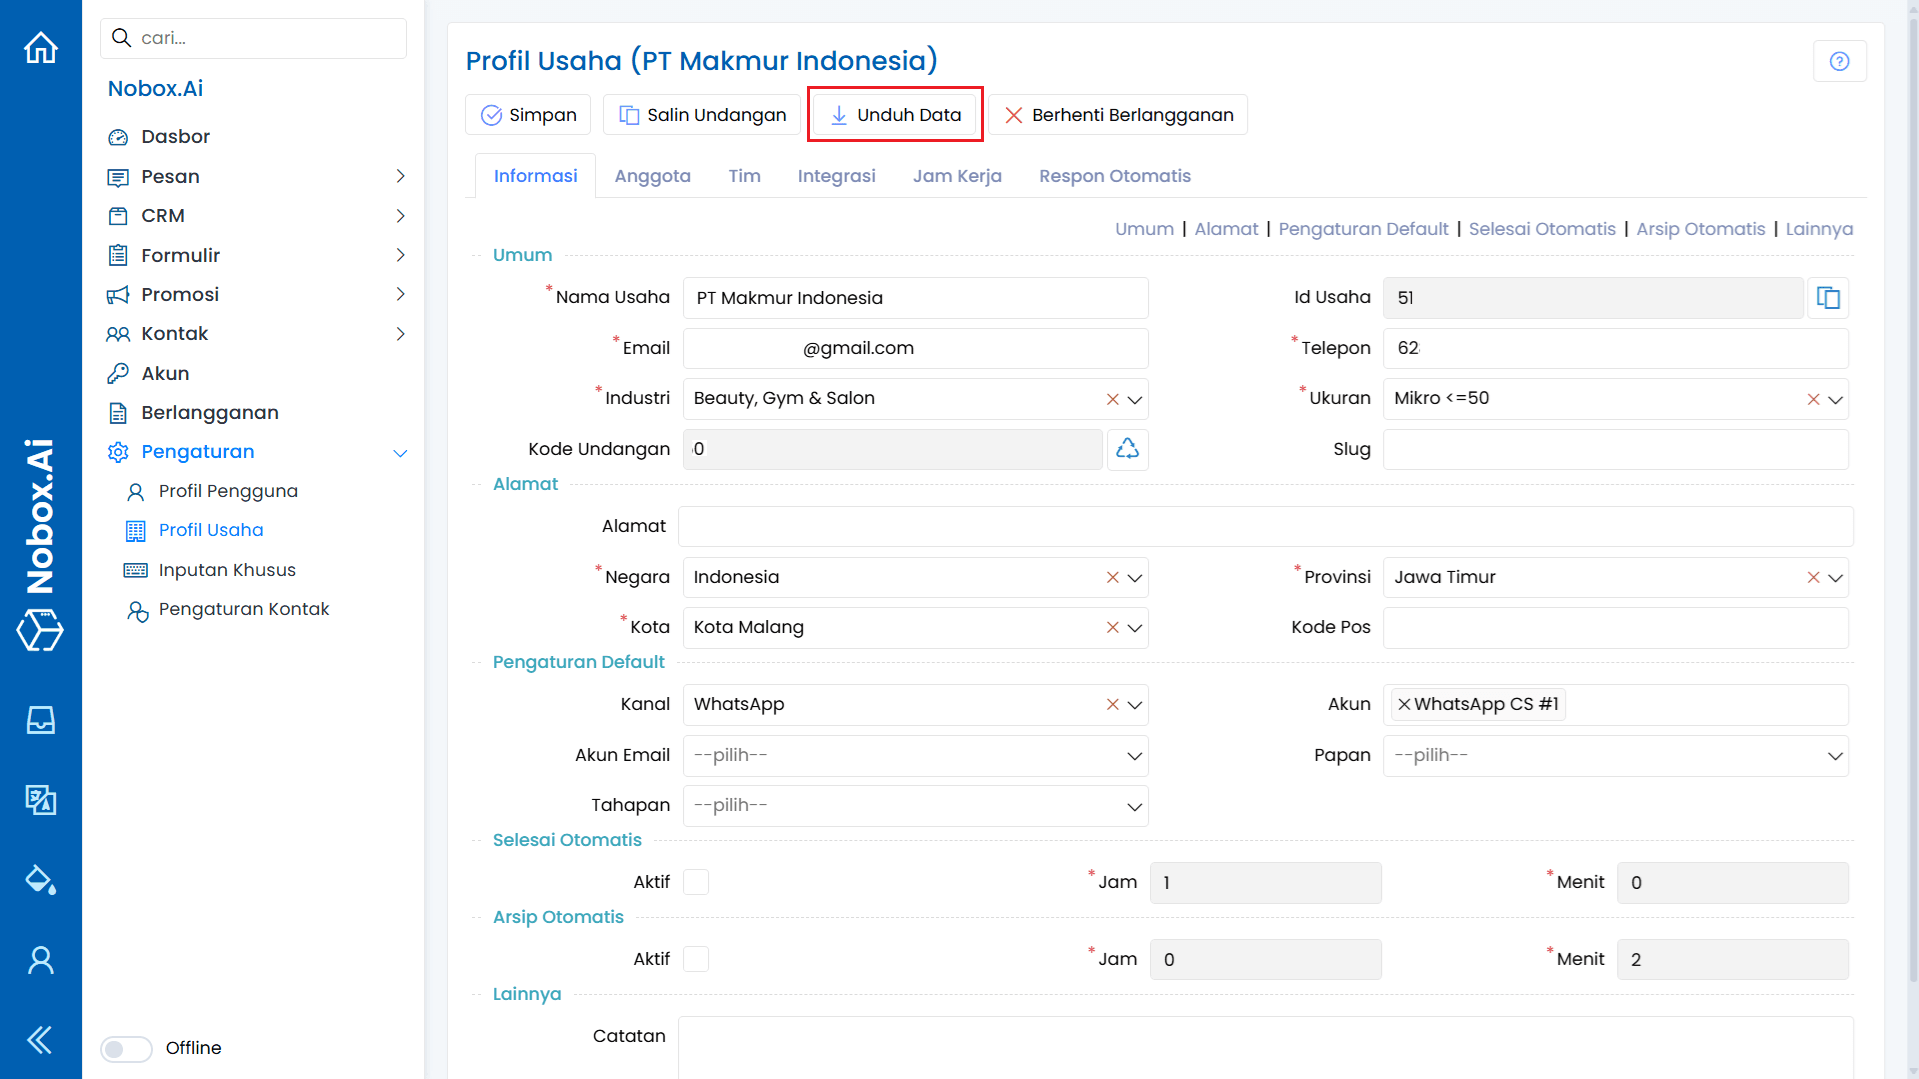Click the Simpan button

click(x=528, y=114)
